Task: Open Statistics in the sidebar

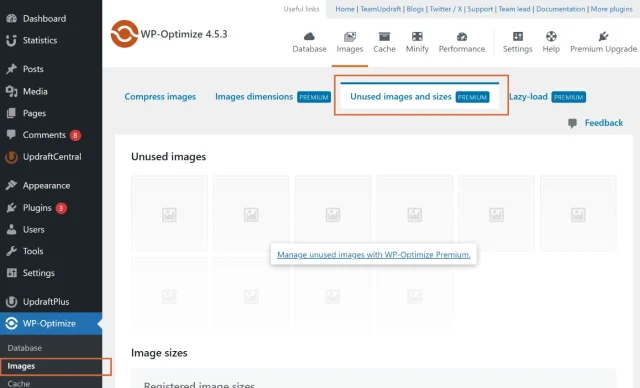Action: click(40, 40)
